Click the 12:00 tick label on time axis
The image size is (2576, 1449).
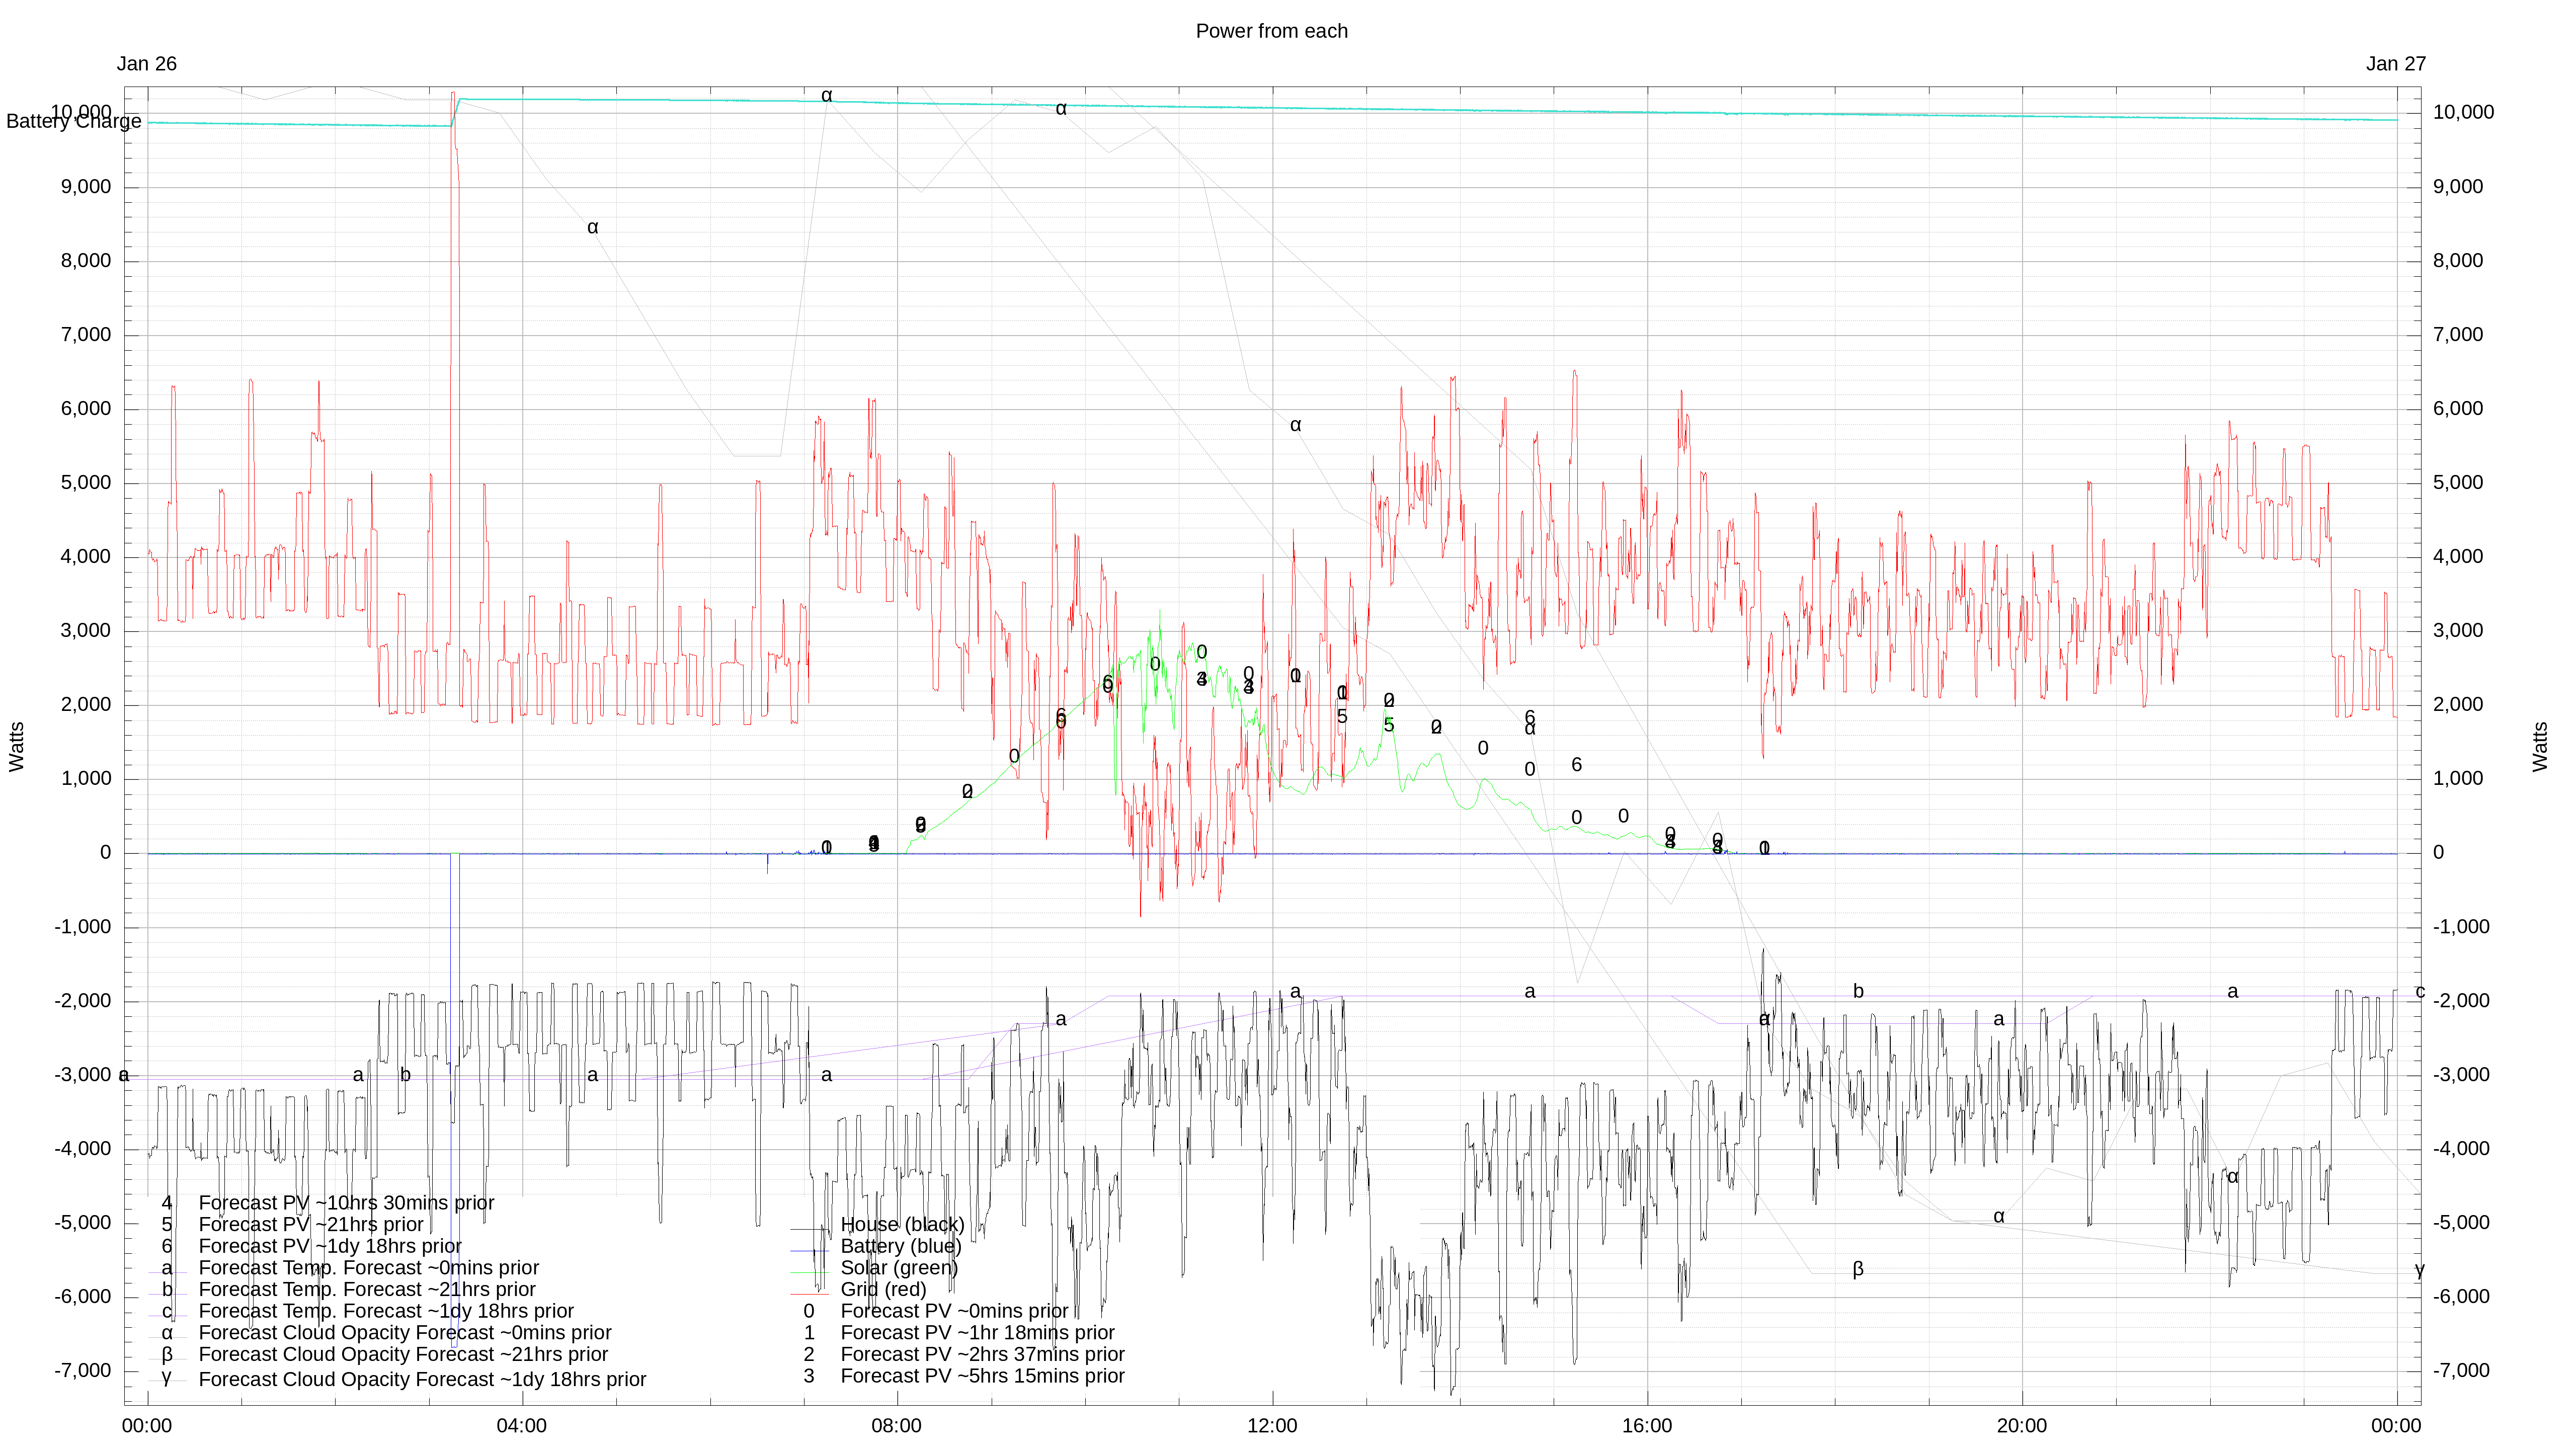point(1271,1426)
